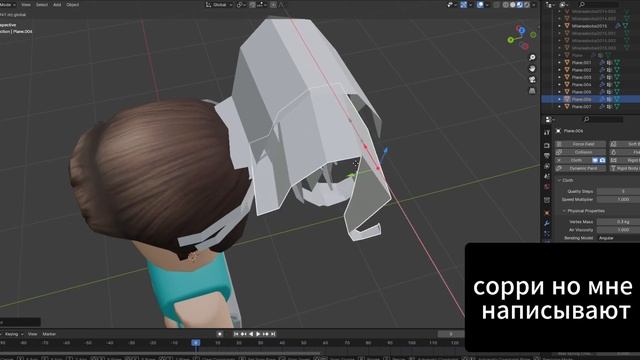Open the Object menu
The height and width of the screenshot is (360, 640).
tap(73, 5)
